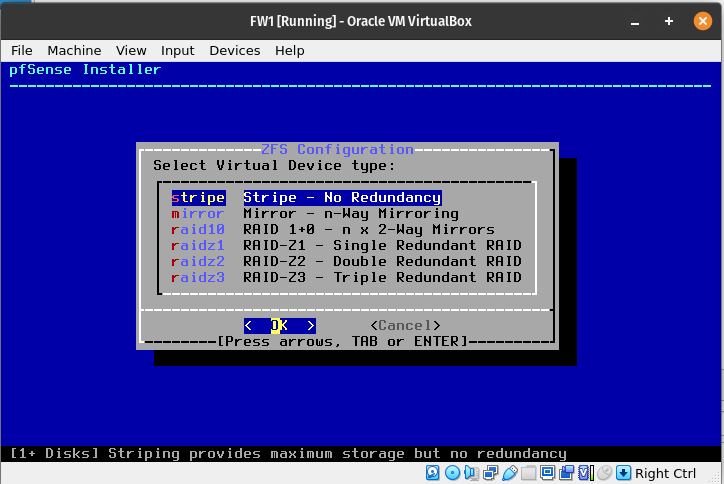
Task: Click the recording status icon
Action: pyautogui.click(x=567, y=473)
